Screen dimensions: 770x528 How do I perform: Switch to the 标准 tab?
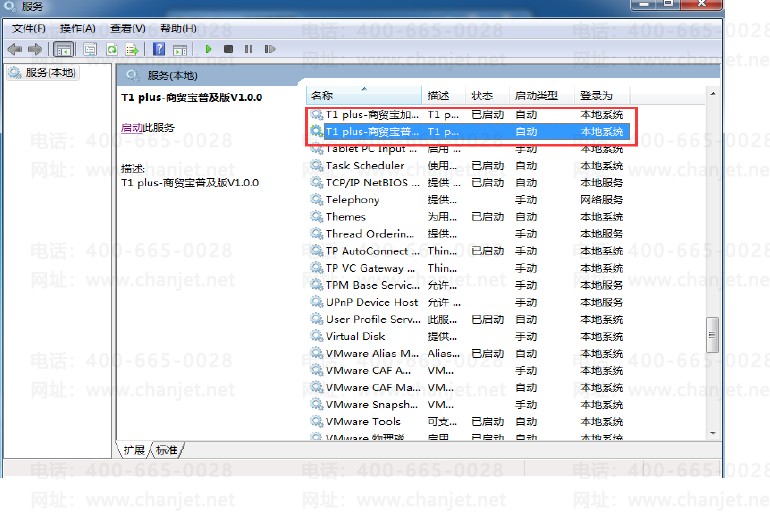(x=166, y=450)
